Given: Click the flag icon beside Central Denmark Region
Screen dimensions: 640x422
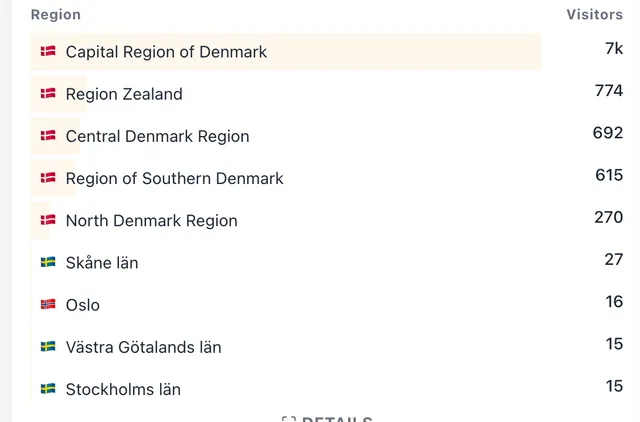Looking at the screenshot, I should [x=48, y=135].
